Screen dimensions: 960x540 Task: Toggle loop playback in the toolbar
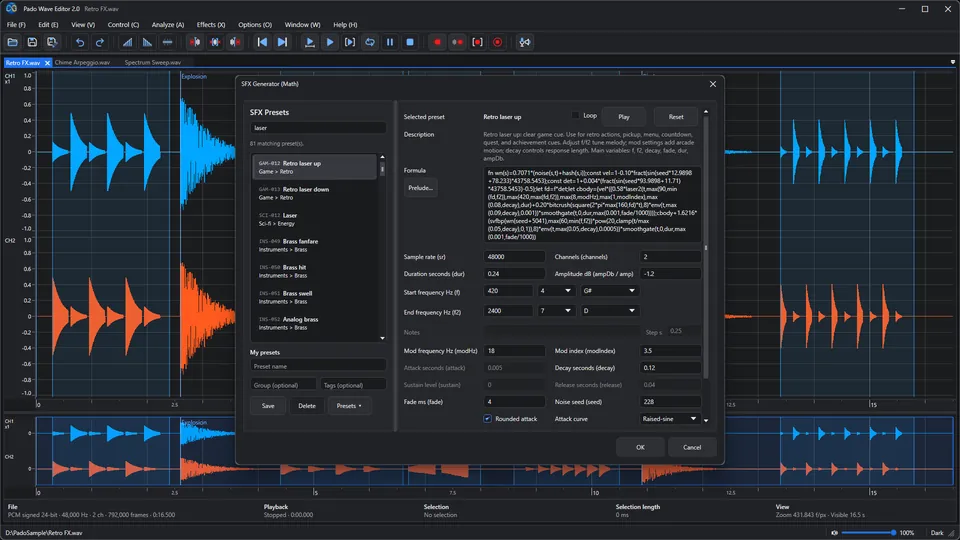(x=370, y=42)
